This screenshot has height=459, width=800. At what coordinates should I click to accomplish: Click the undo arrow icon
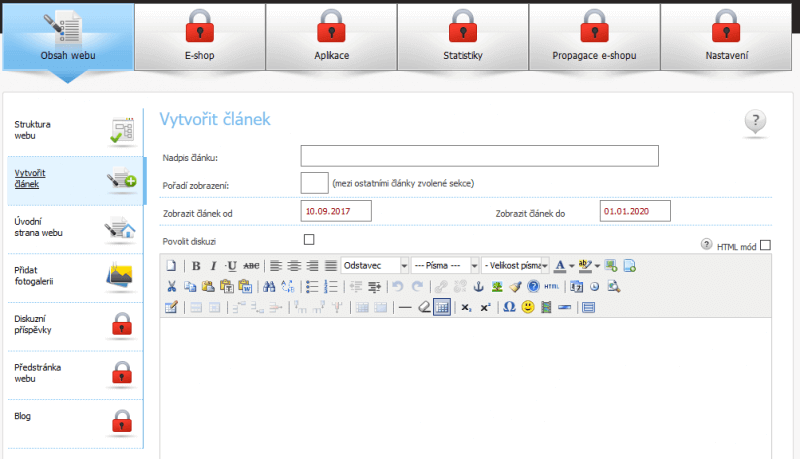coord(398,287)
